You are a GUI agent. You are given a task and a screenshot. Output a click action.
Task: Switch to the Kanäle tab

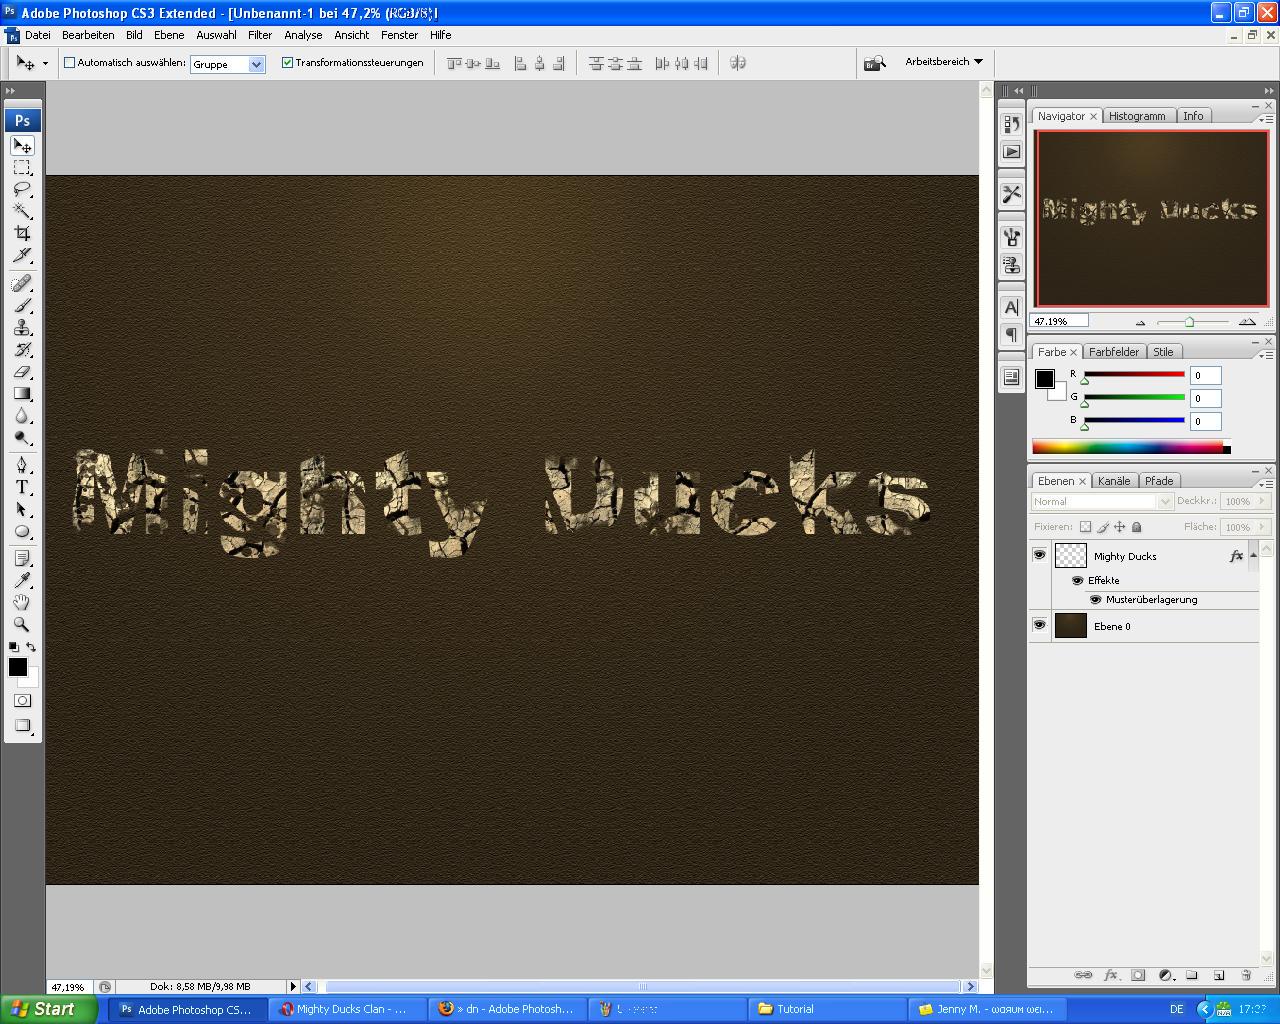click(x=1114, y=481)
